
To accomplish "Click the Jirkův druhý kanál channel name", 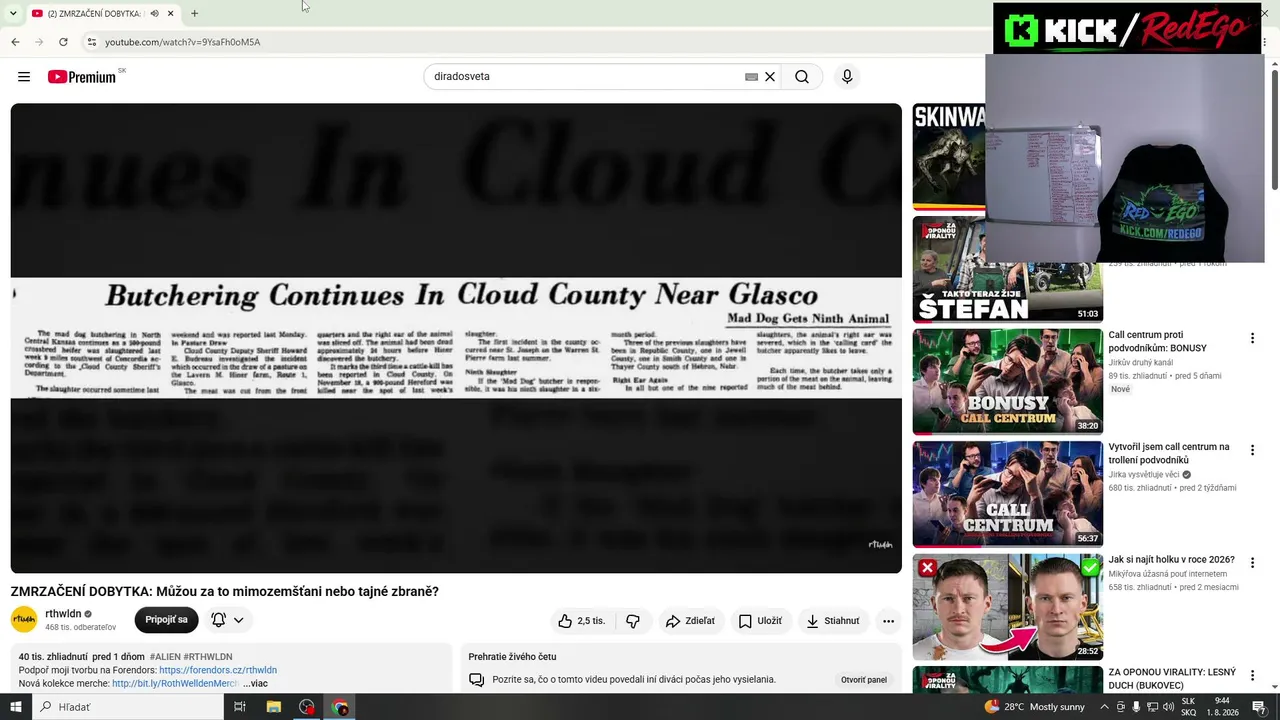I will click(1141, 362).
